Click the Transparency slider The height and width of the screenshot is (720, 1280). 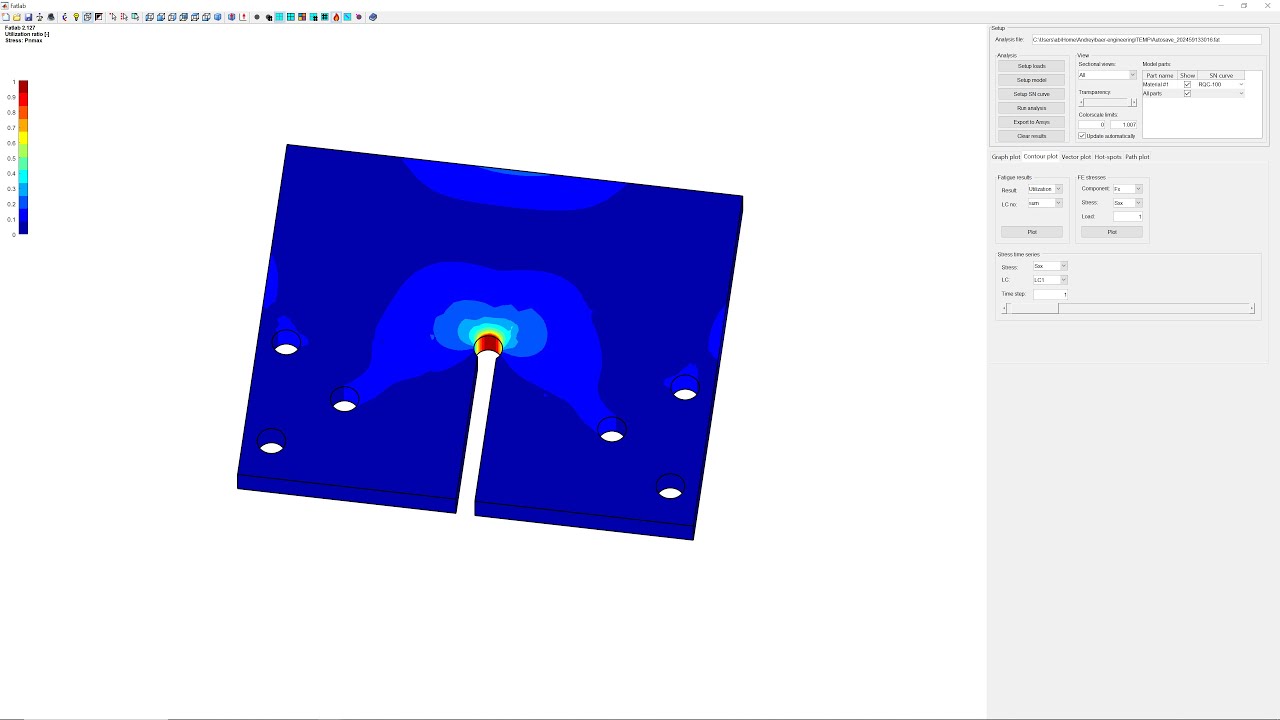(1107, 102)
